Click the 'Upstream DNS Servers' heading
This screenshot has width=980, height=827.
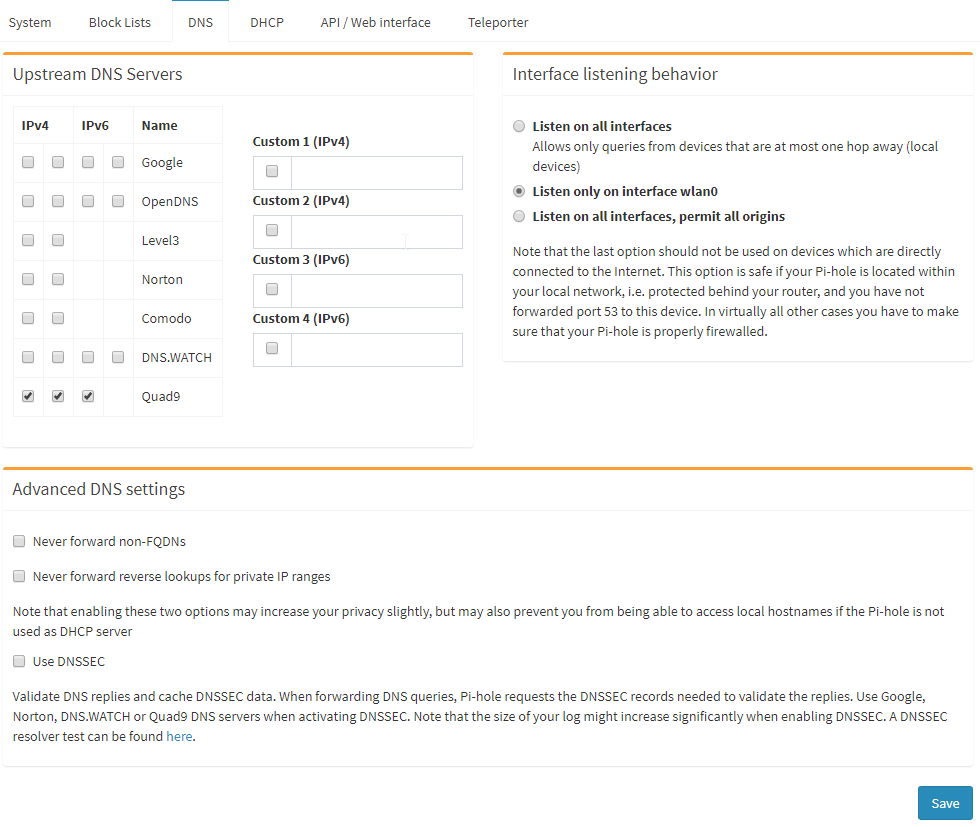pyautogui.click(x=98, y=74)
